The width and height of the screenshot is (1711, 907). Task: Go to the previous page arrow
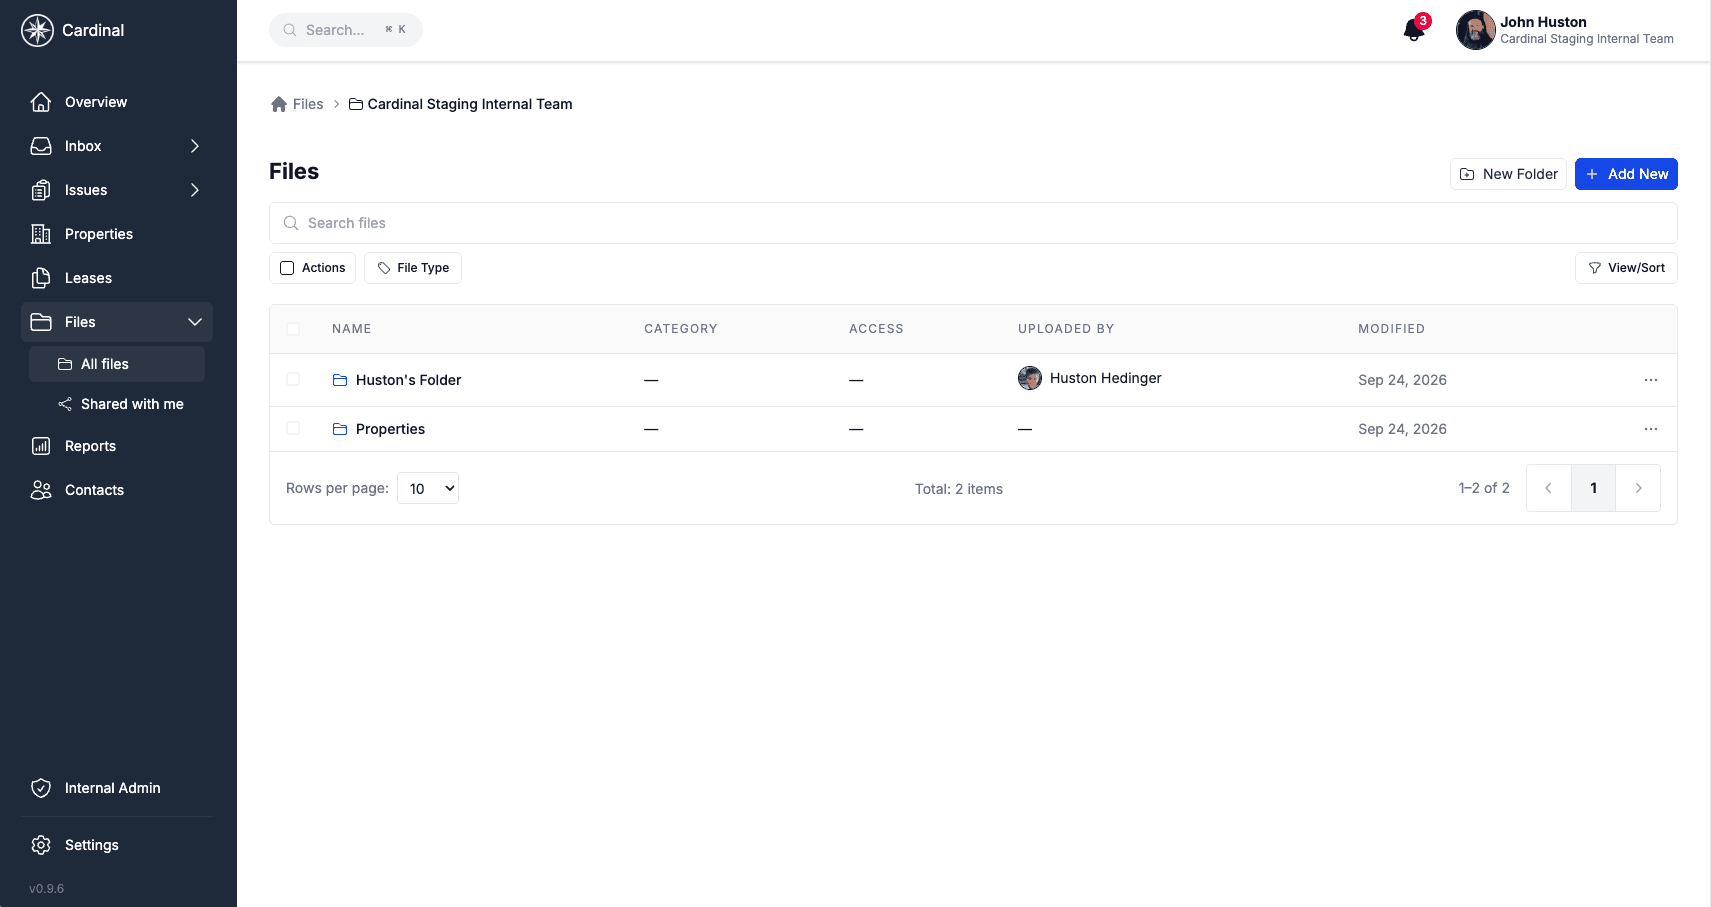coord(1549,488)
